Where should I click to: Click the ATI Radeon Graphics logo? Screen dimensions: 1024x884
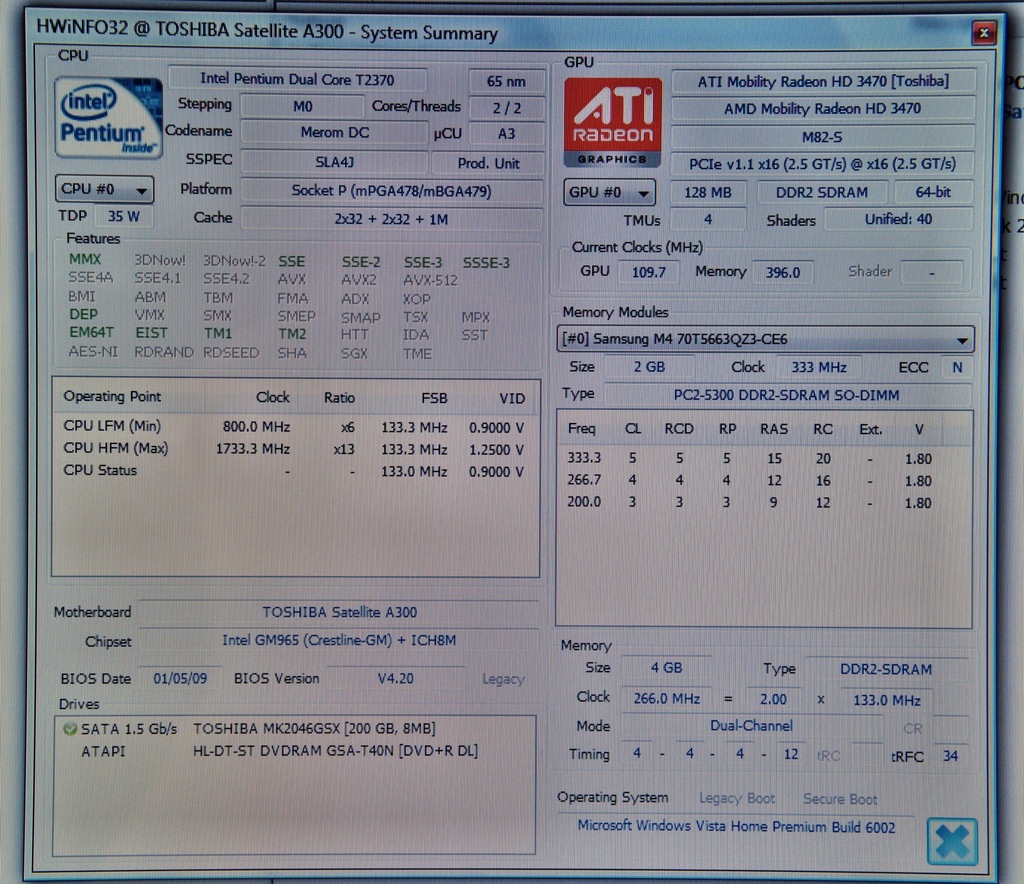[613, 123]
